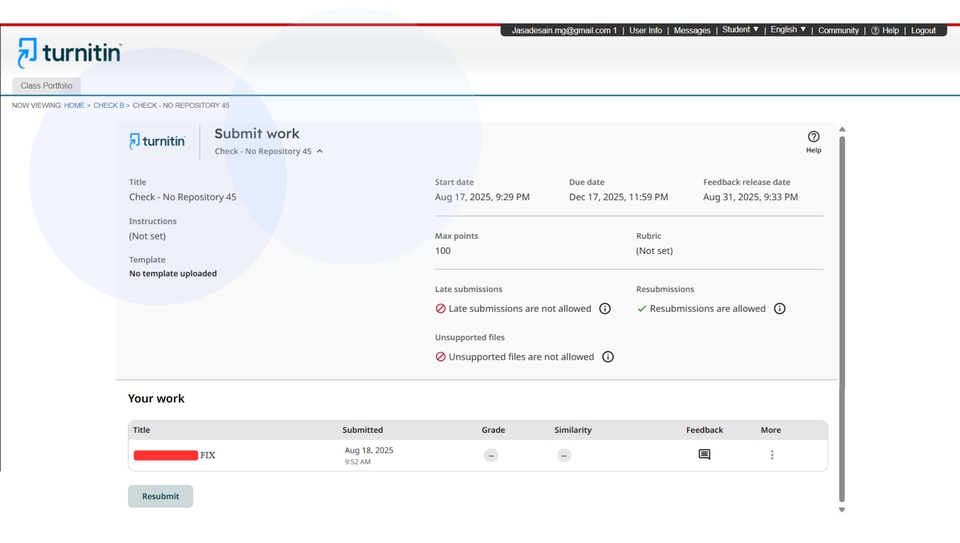
Task: Click the Help question mark icon in panel
Action: [x=813, y=137]
